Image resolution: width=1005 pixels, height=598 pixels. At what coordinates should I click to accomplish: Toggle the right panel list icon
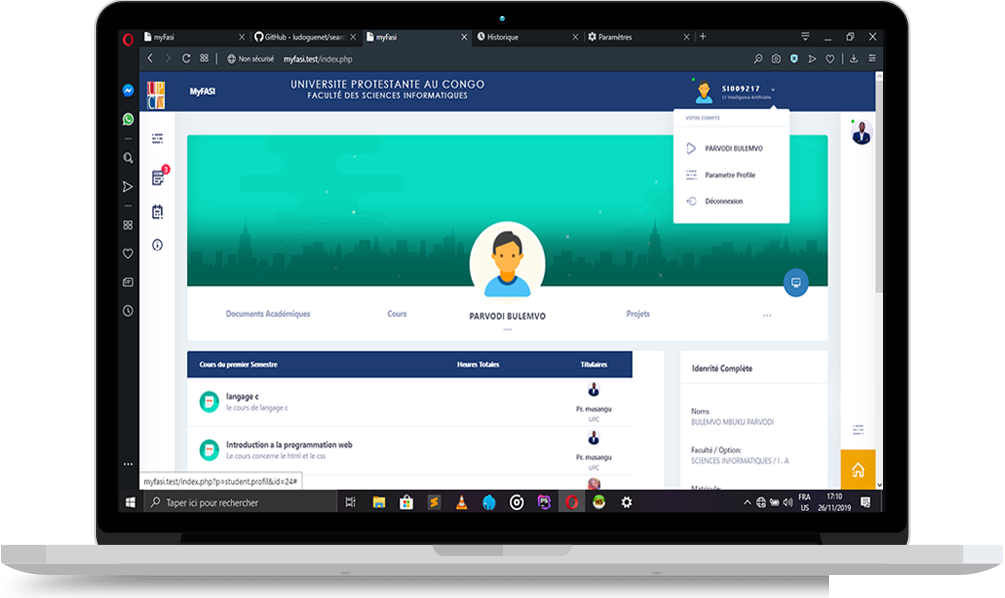coord(857,429)
